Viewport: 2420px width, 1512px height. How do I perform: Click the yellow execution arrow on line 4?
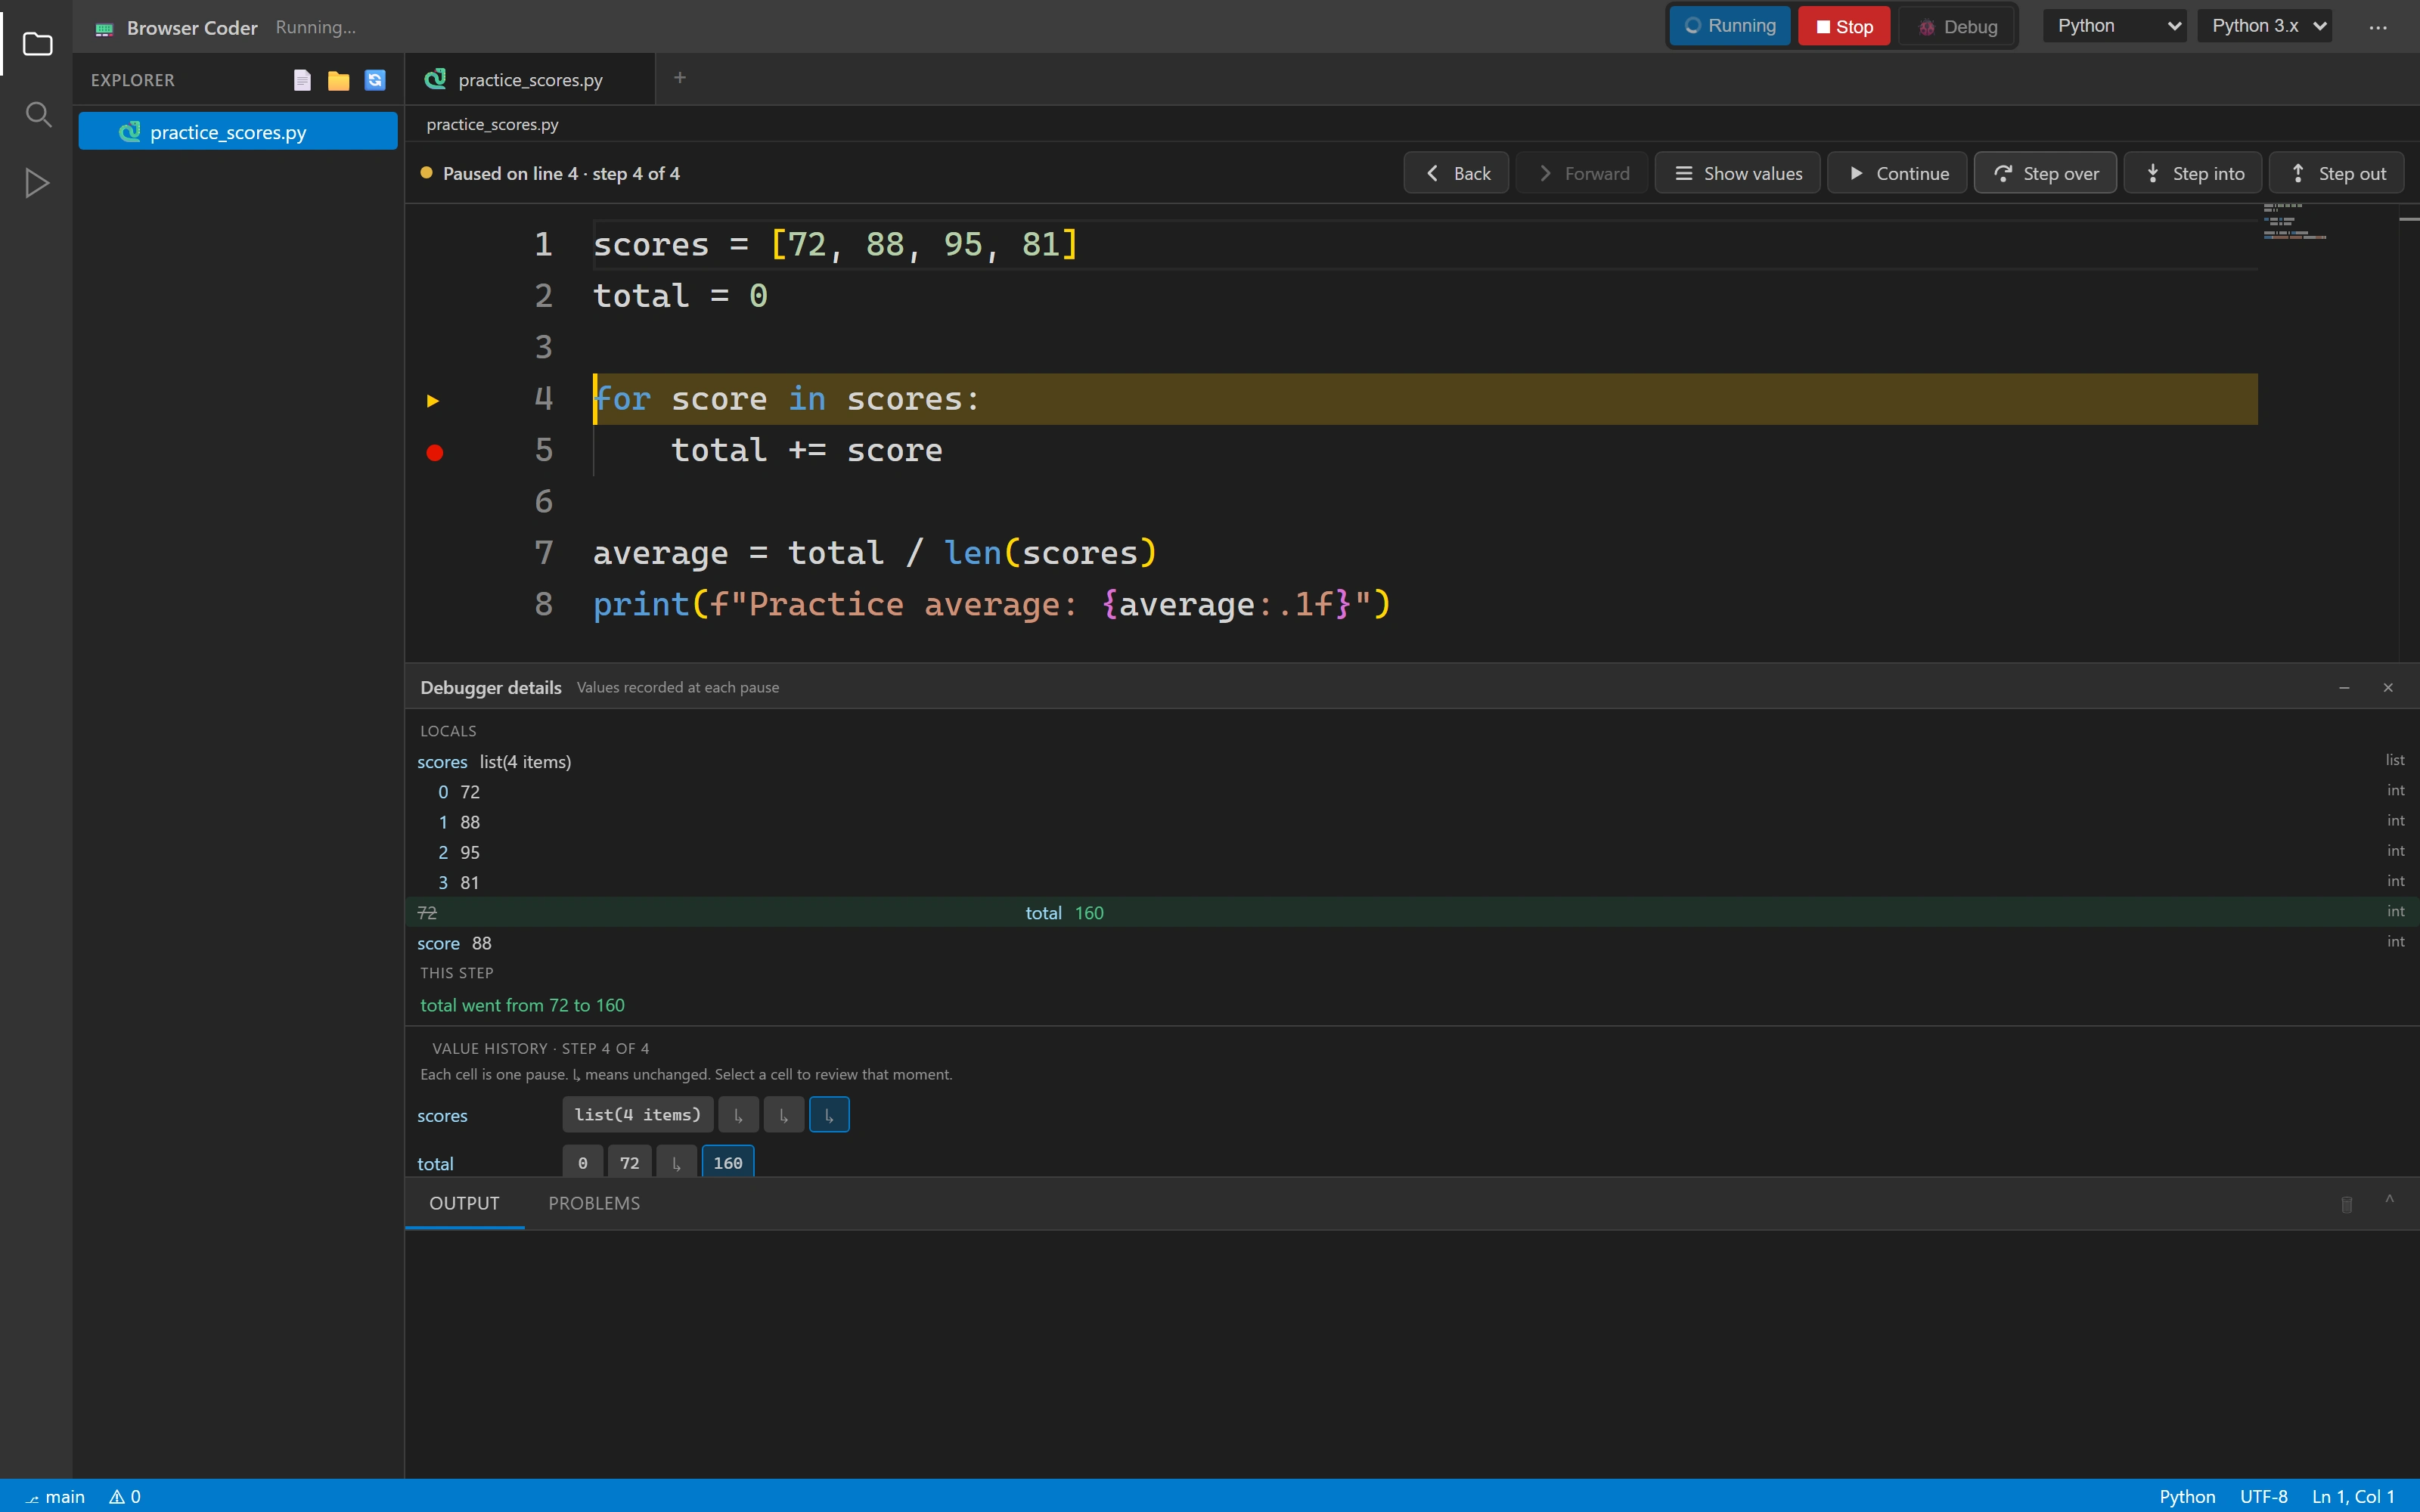[433, 401]
